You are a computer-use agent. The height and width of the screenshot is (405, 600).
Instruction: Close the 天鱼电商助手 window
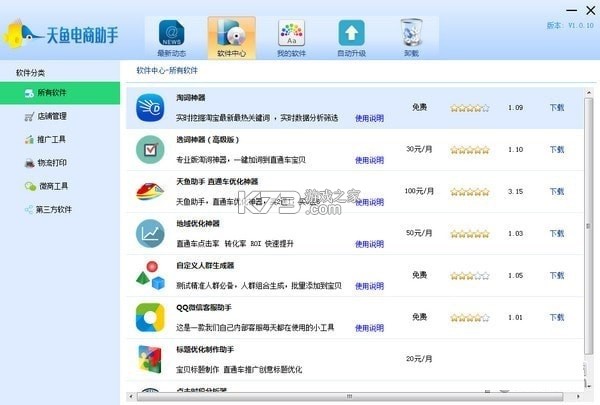pyautogui.click(x=590, y=10)
